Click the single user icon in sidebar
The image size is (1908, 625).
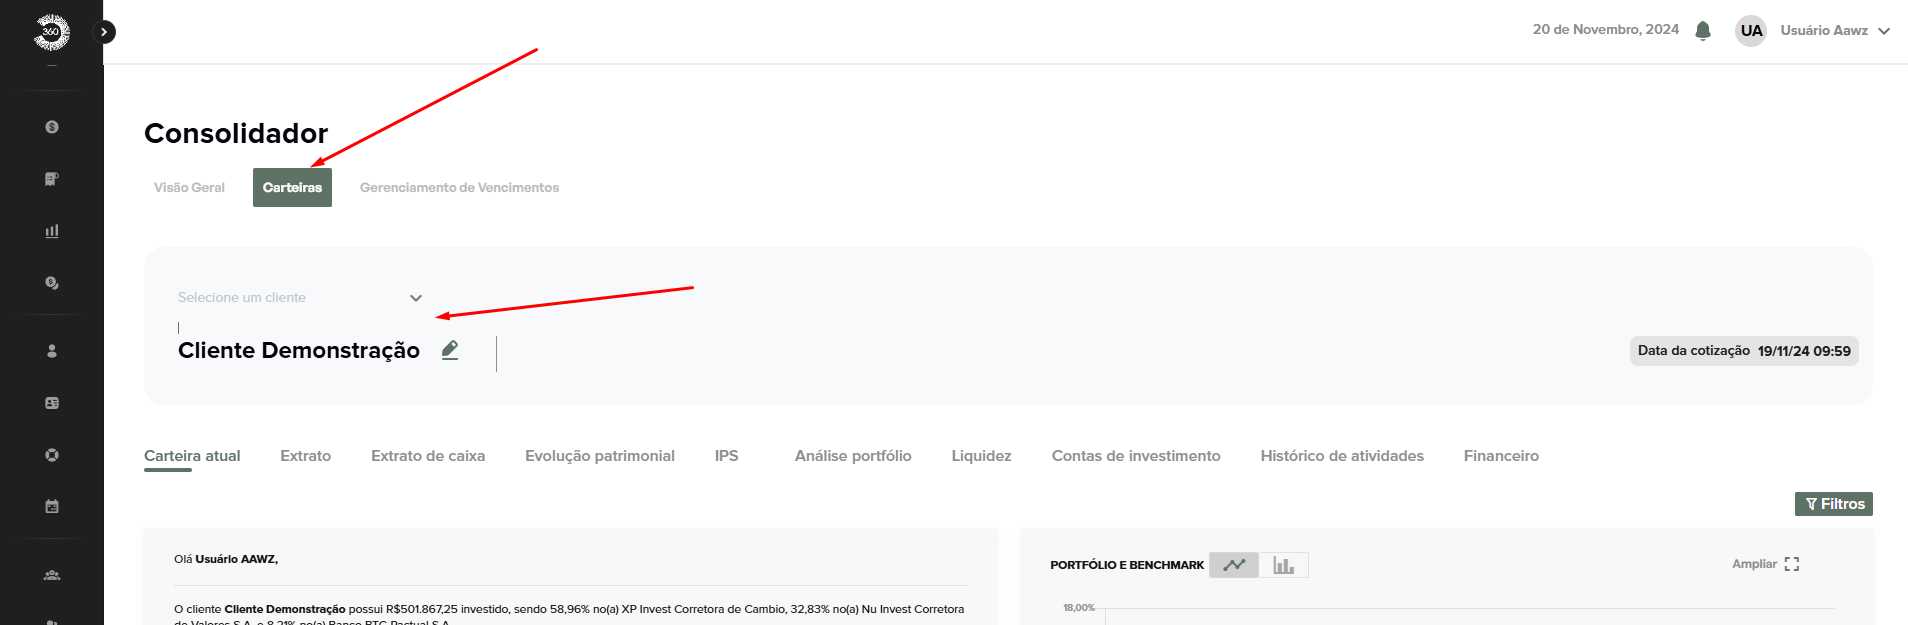click(x=52, y=351)
